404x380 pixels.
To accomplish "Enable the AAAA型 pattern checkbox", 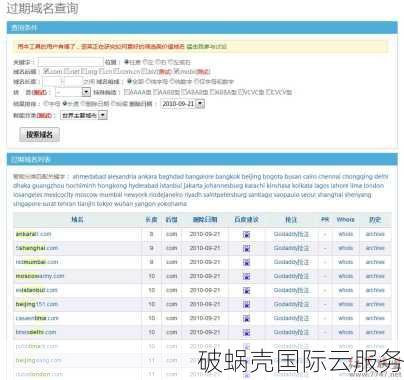I will coord(127,92).
